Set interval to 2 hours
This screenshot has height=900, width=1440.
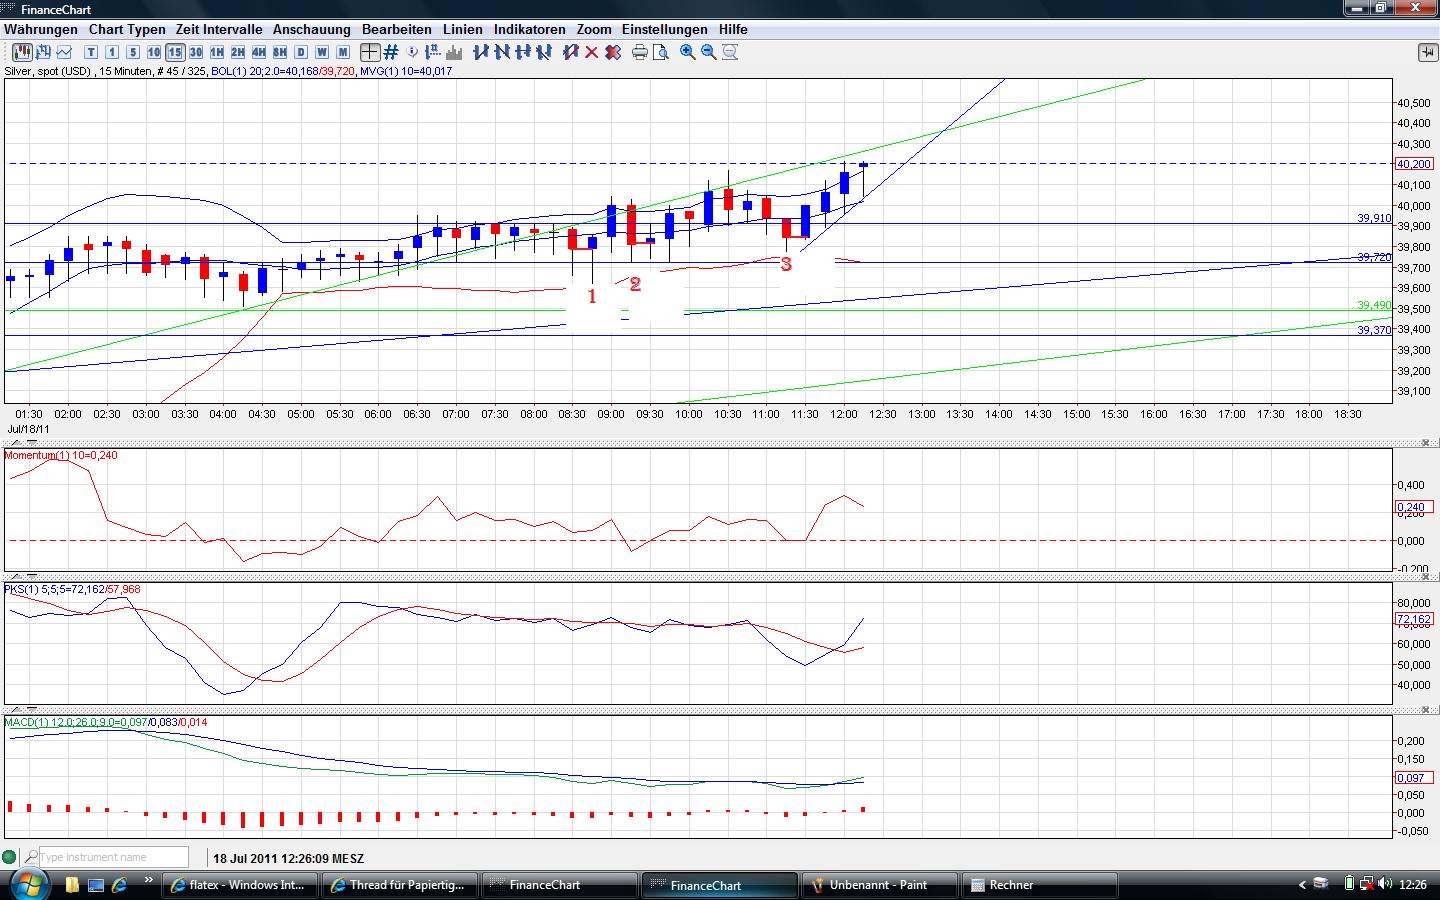(x=238, y=52)
